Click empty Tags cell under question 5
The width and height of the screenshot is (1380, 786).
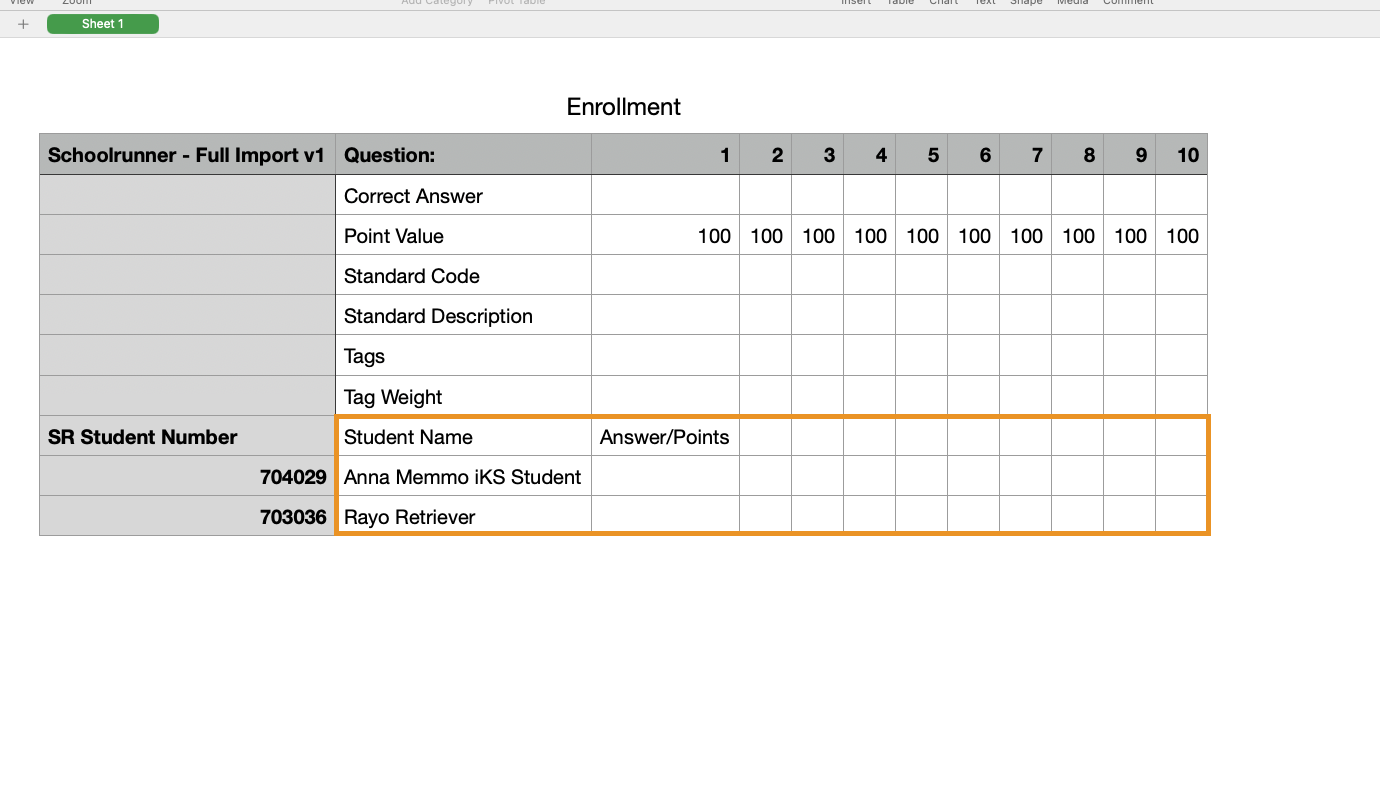(x=922, y=356)
